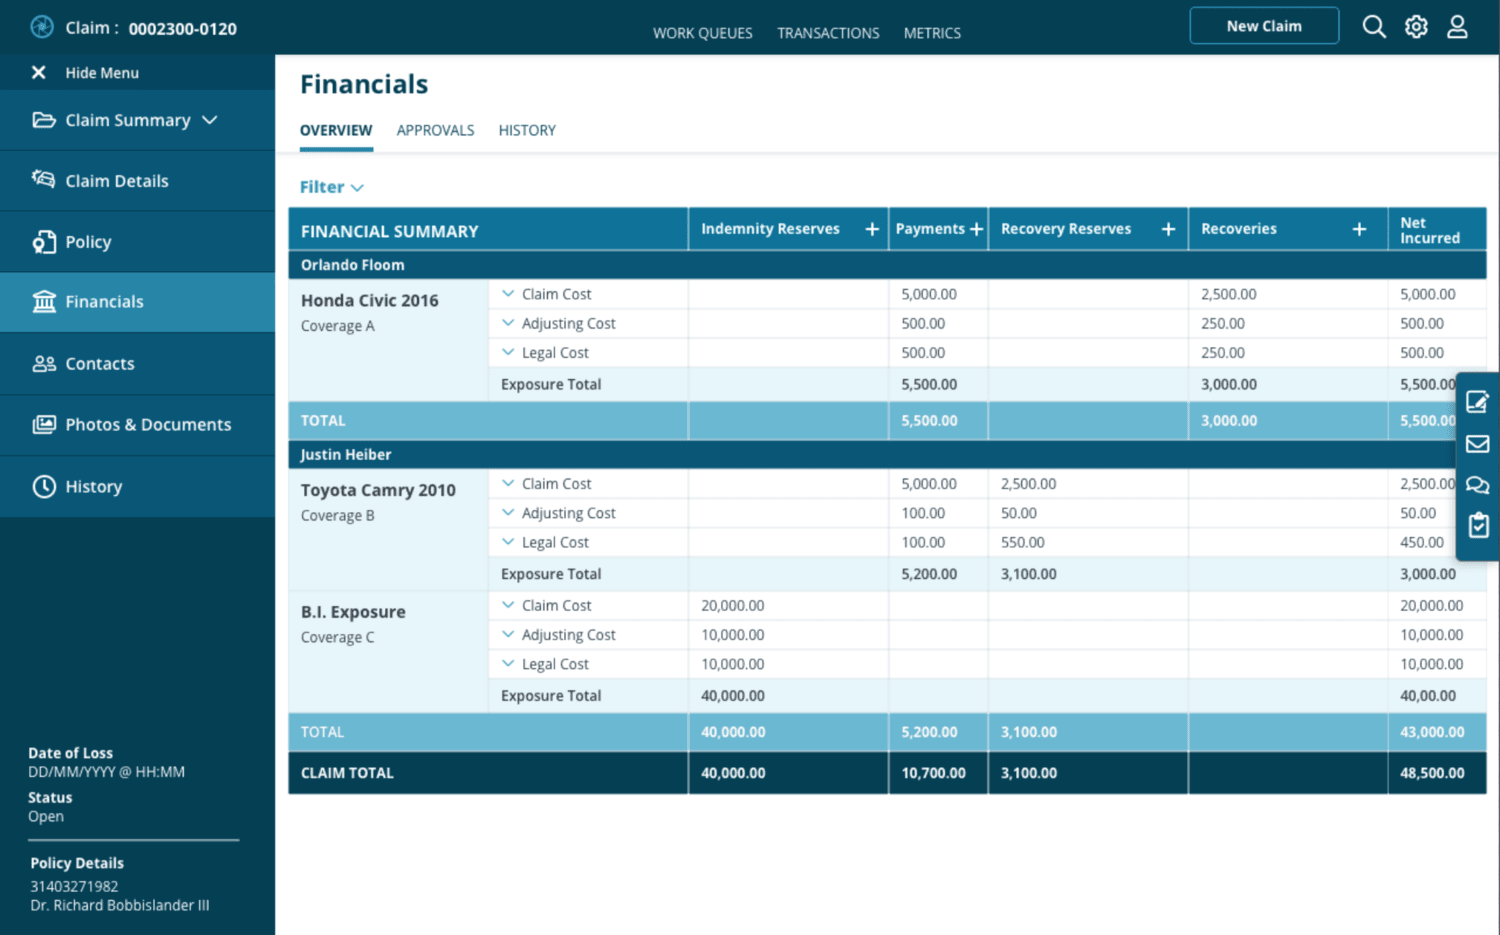Select the Work Queues menu item
The image size is (1500, 935).
(703, 32)
